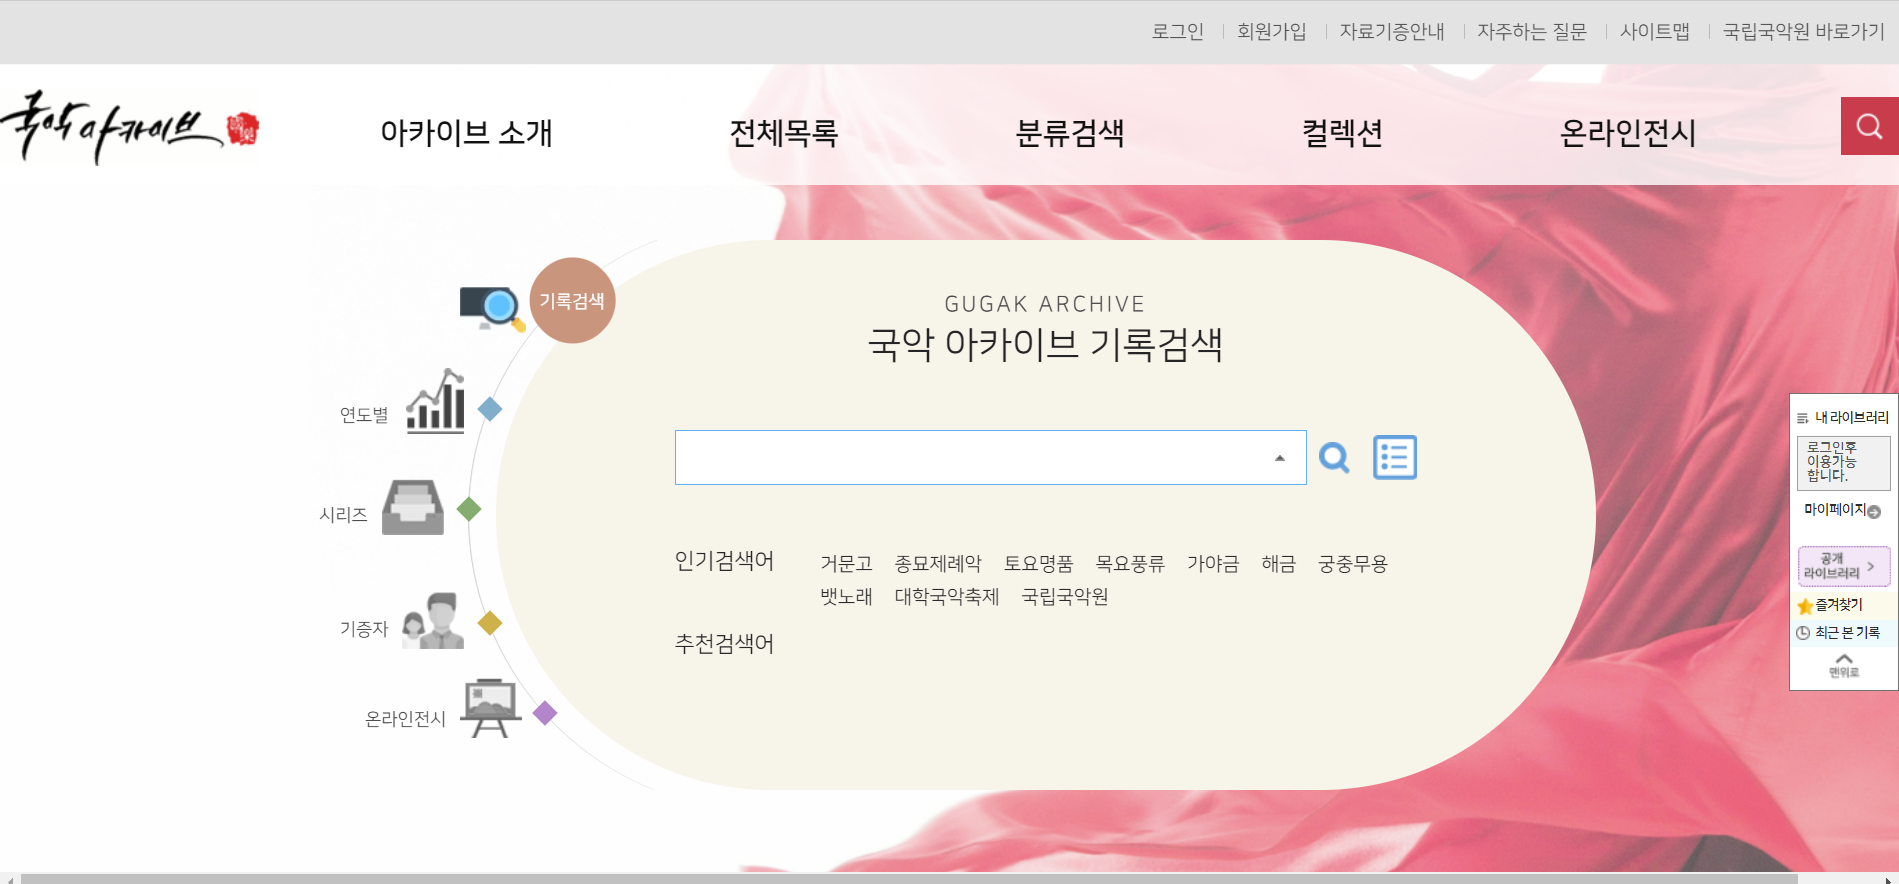This screenshot has height=884, width=1899.
Task: Click the 국악아카이브 logo
Action: point(130,128)
